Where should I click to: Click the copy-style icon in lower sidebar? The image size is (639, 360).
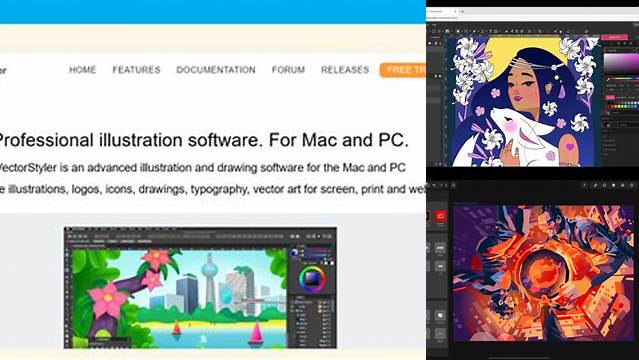(x=440, y=316)
